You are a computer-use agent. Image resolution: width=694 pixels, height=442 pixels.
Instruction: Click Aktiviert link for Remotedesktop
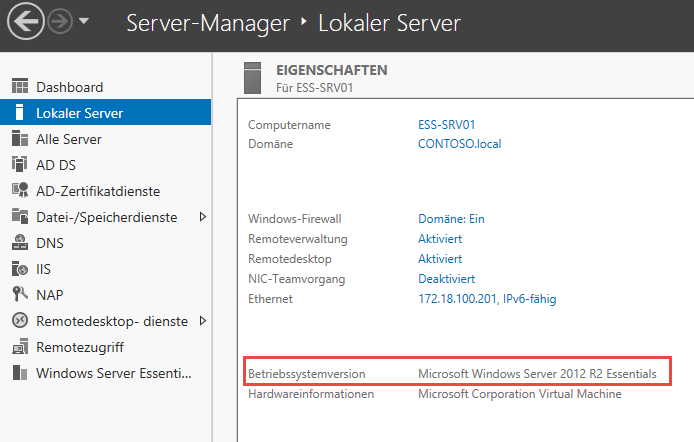(440, 259)
